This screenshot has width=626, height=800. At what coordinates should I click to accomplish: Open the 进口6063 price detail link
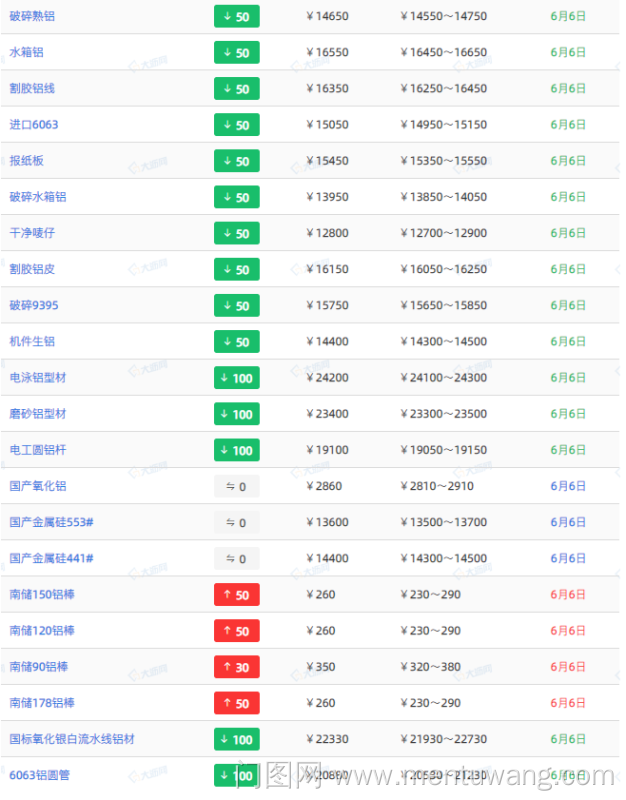click(34, 125)
